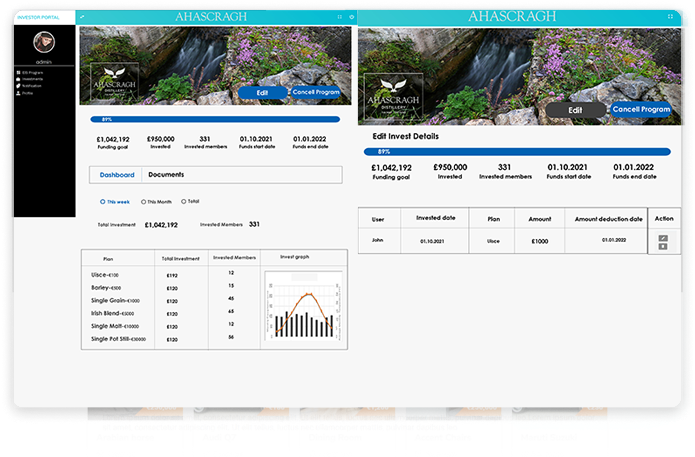Click the Invest graph chart
The image size is (695, 457).
click(x=304, y=306)
